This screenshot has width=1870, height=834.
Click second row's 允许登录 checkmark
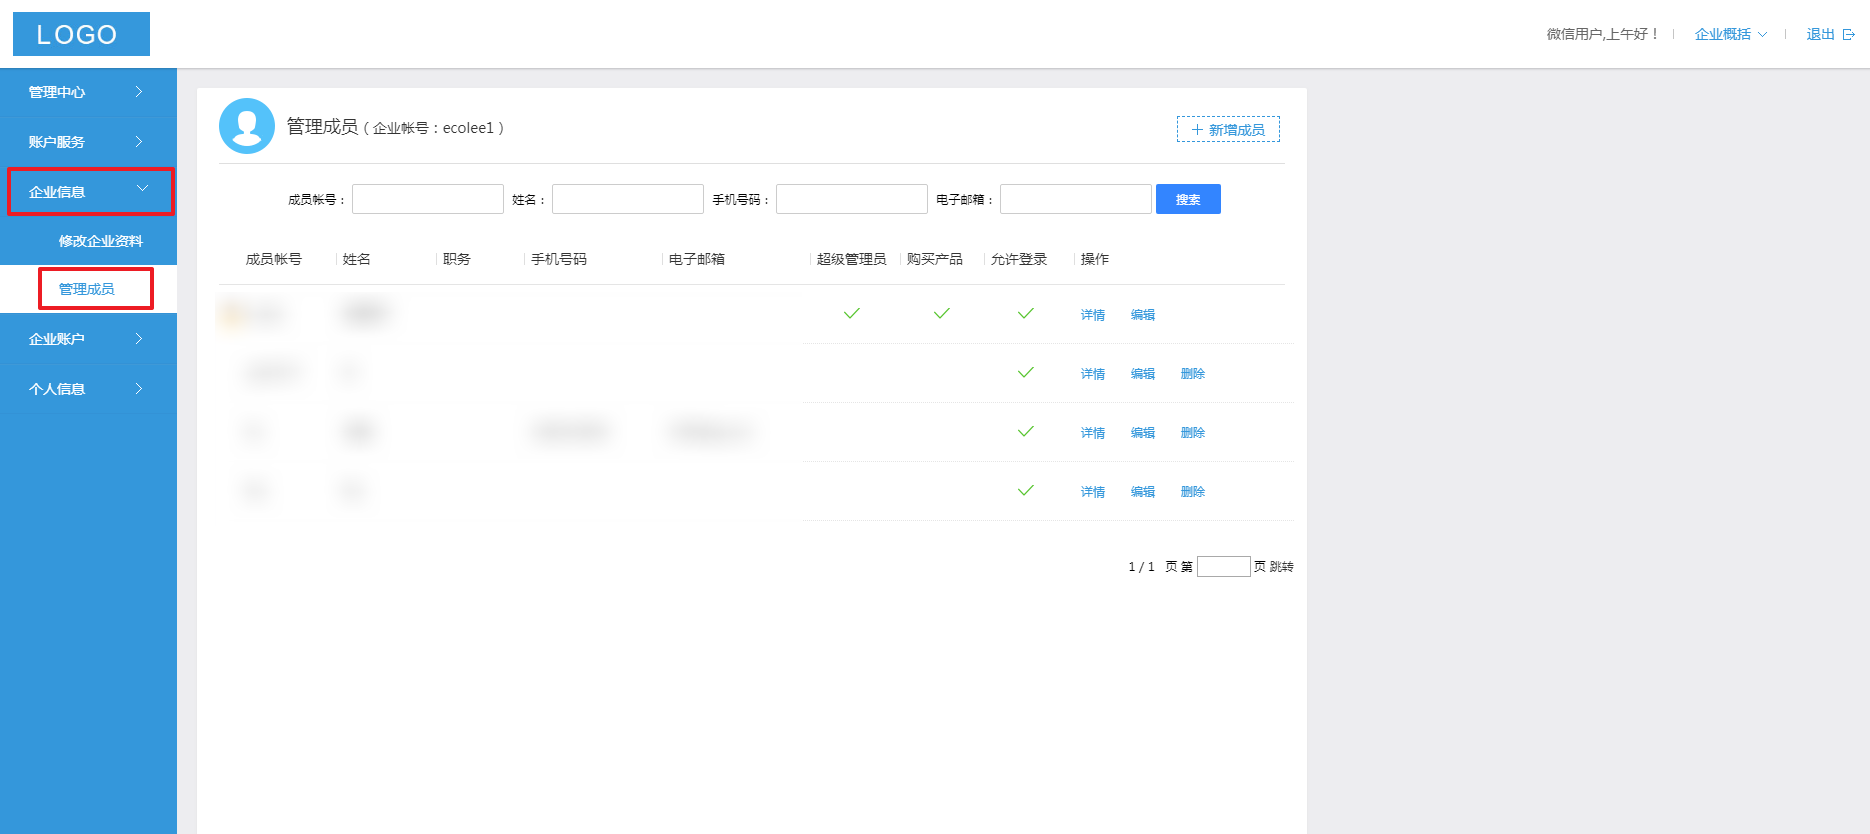(1025, 373)
